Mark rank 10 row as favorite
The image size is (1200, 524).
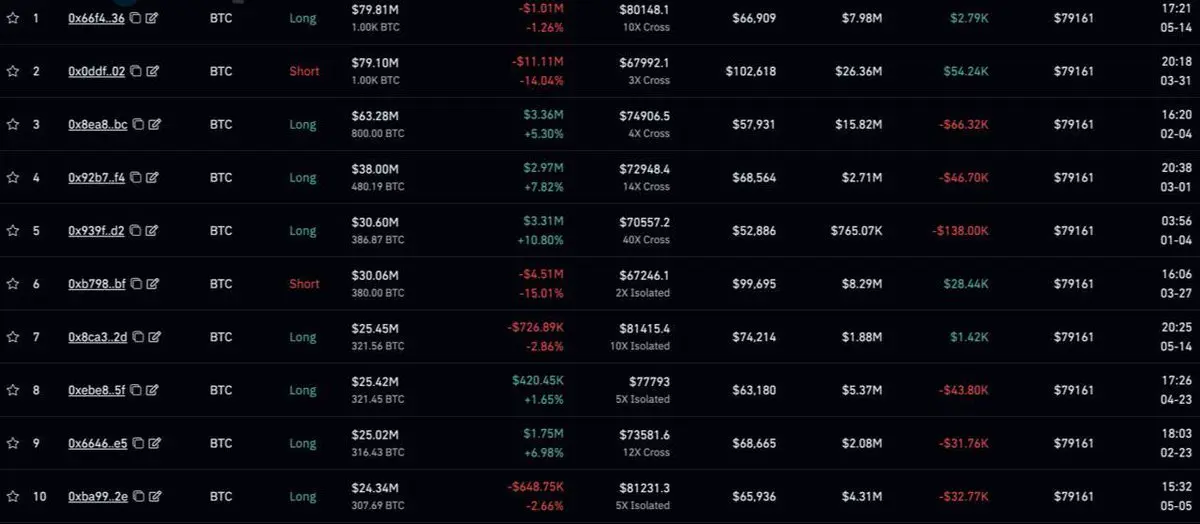[x=13, y=497]
